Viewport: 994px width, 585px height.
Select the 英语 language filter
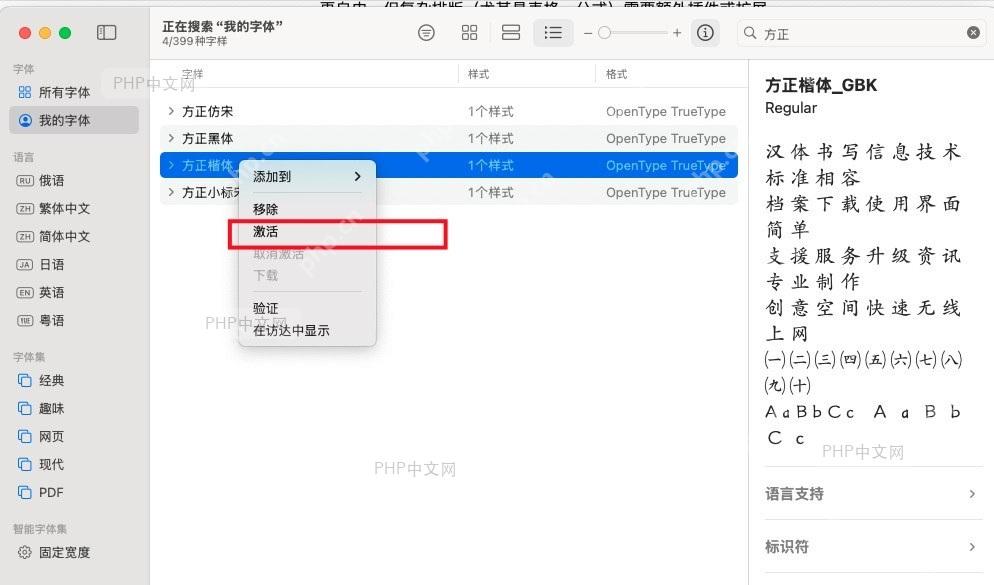tap(40, 292)
